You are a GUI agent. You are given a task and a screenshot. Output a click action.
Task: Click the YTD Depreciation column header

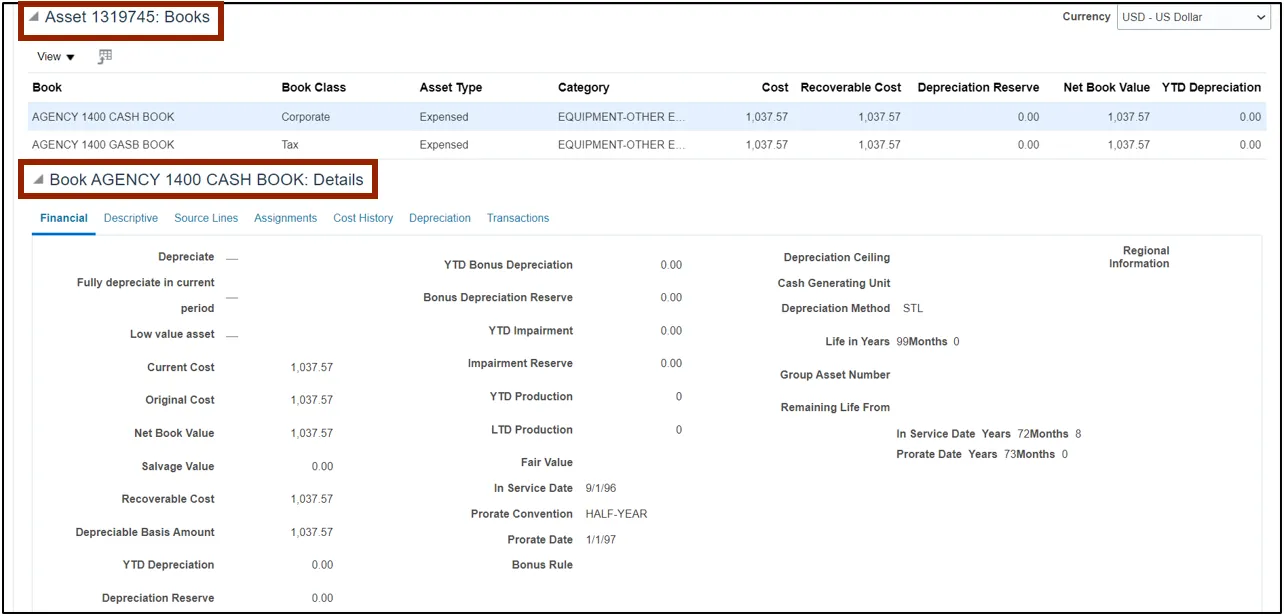[1211, 88]
